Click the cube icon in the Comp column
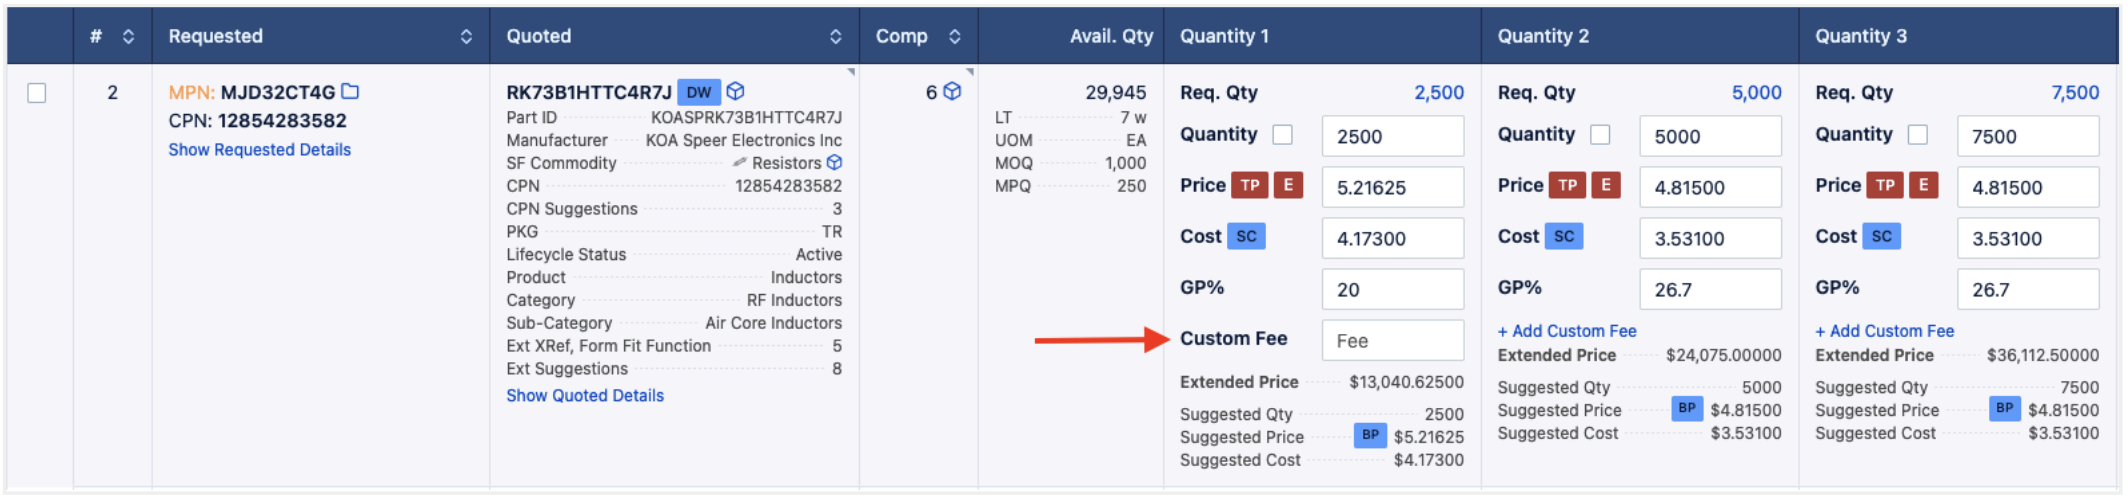The height and width of the screenshot is (504, 2128). tap(952, 92)
